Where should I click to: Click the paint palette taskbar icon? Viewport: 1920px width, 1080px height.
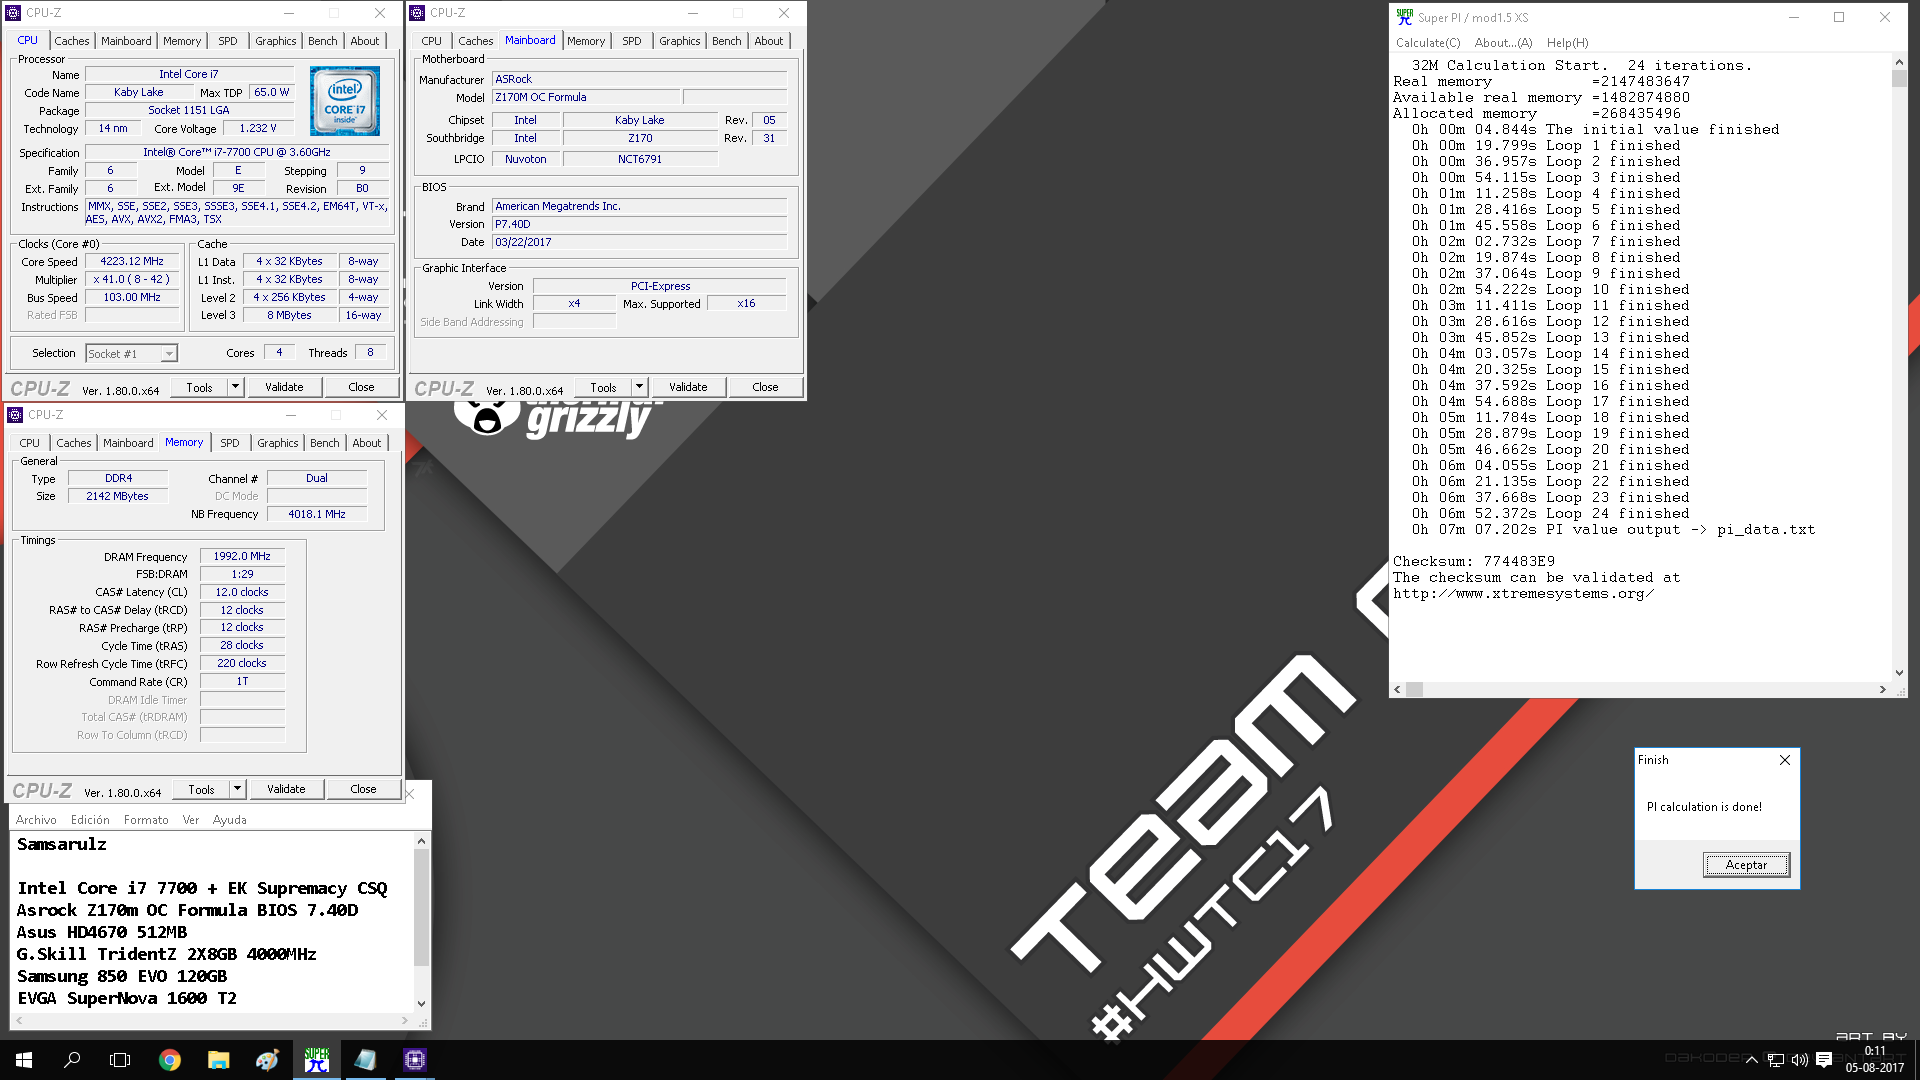[x=267, y=1060]
